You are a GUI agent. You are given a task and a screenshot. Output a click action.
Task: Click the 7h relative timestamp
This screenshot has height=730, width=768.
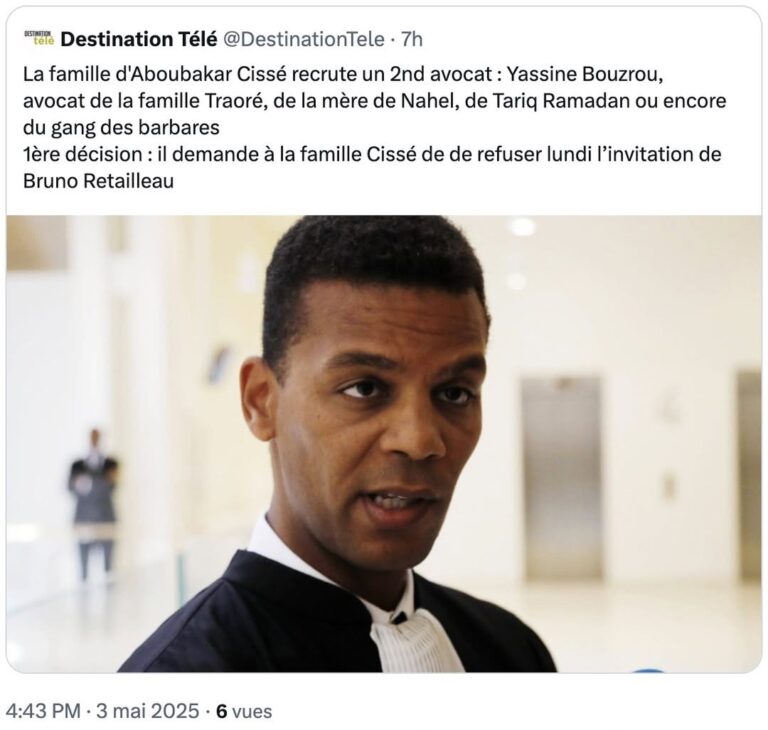tap(412, 39)
